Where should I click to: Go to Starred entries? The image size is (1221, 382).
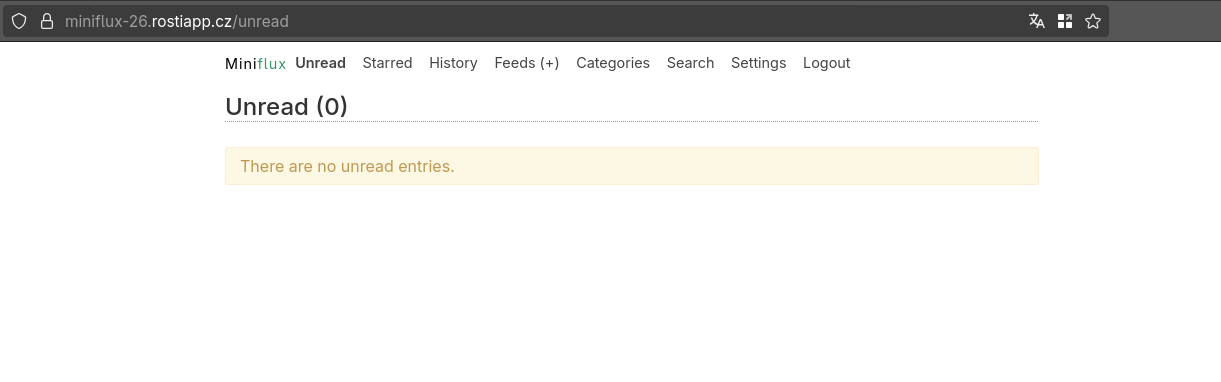click(x=388, y=63)
